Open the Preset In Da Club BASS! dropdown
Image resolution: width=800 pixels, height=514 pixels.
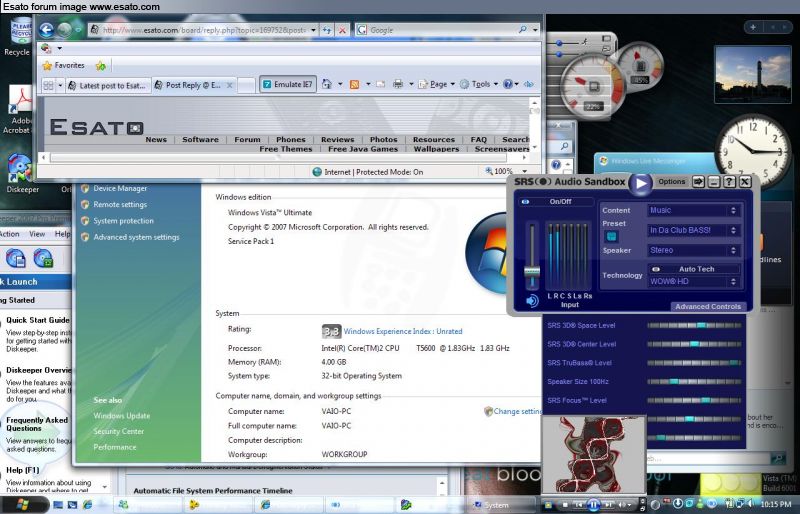pyautogui.click(x=693, y=230)
